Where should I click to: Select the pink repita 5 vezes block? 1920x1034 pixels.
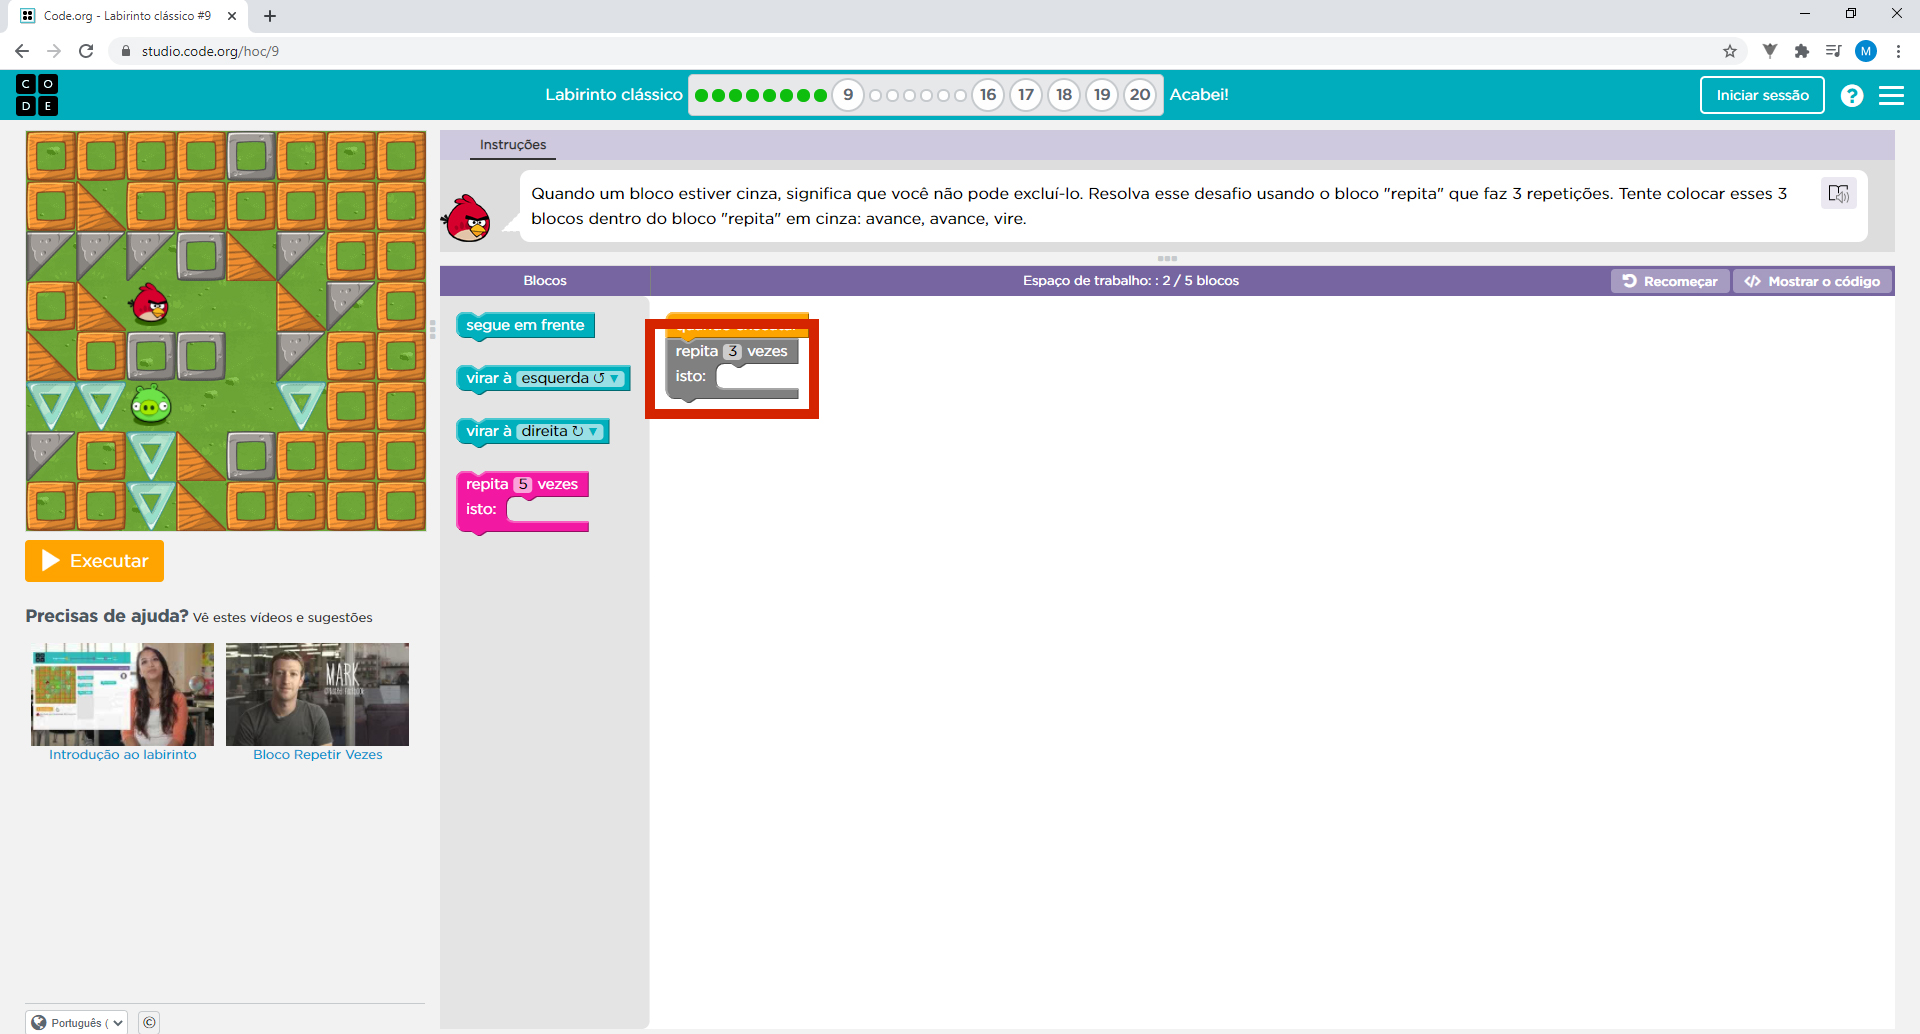tap(522, 502)
